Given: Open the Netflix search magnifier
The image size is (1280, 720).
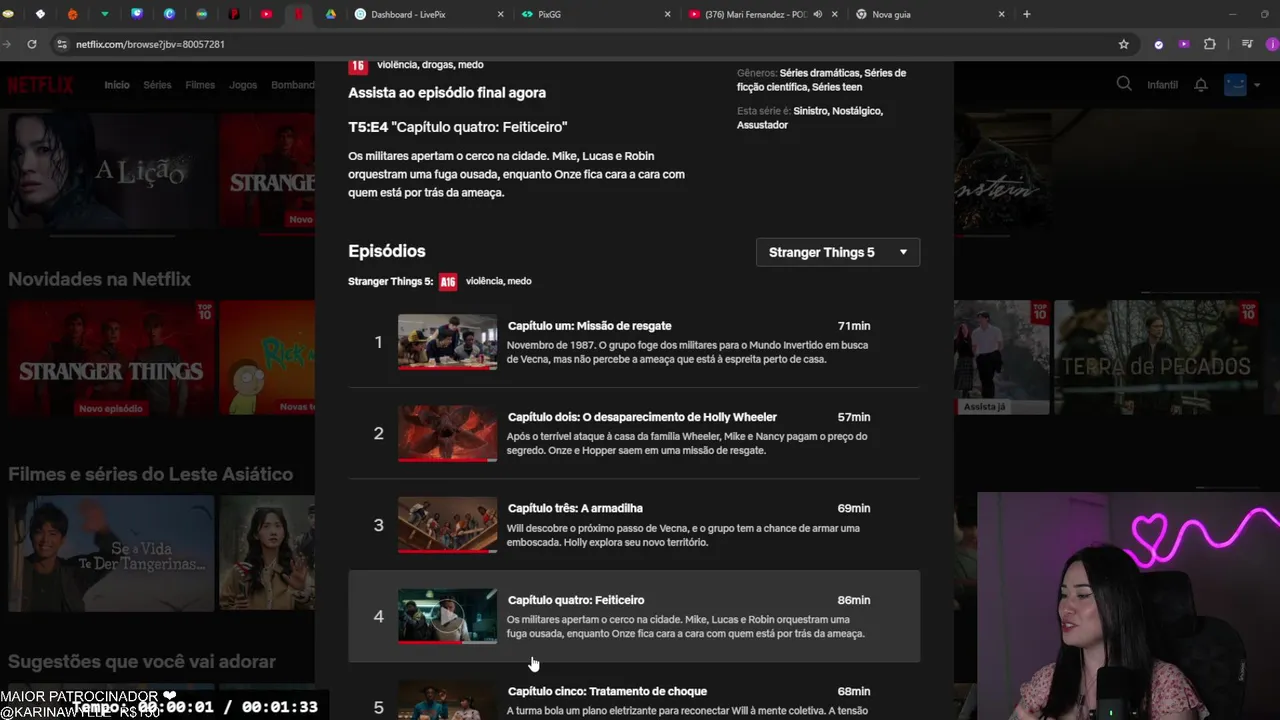Looking at the screenshot, I should coord(1124,84).
